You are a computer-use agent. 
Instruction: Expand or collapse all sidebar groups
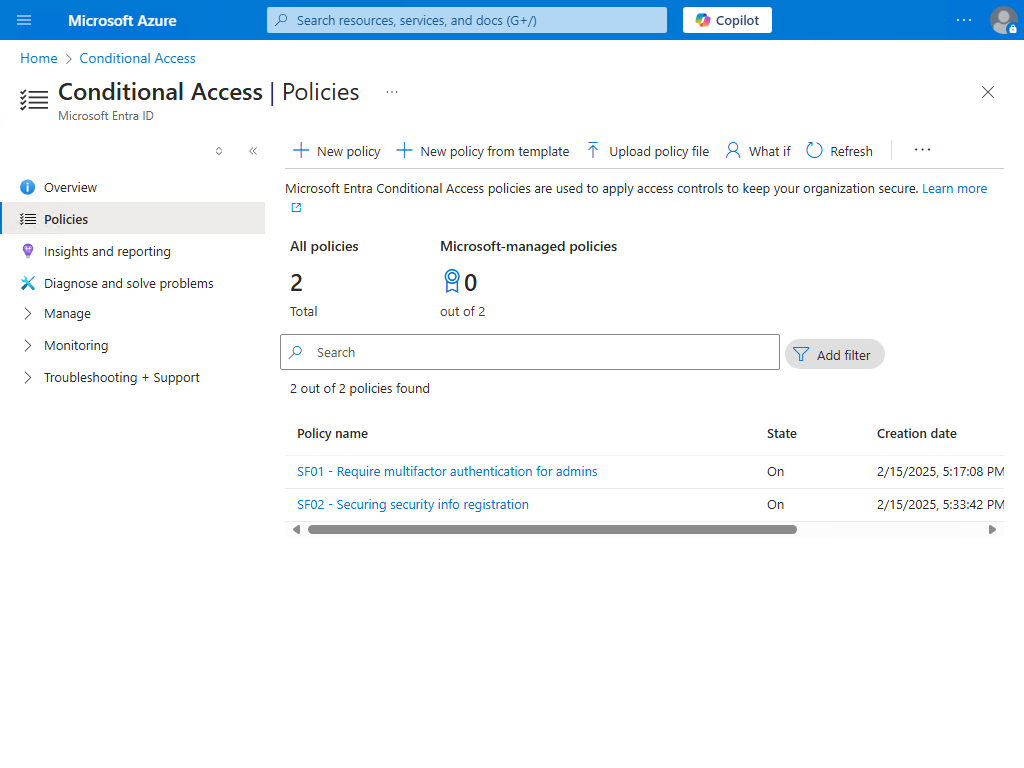219,151
